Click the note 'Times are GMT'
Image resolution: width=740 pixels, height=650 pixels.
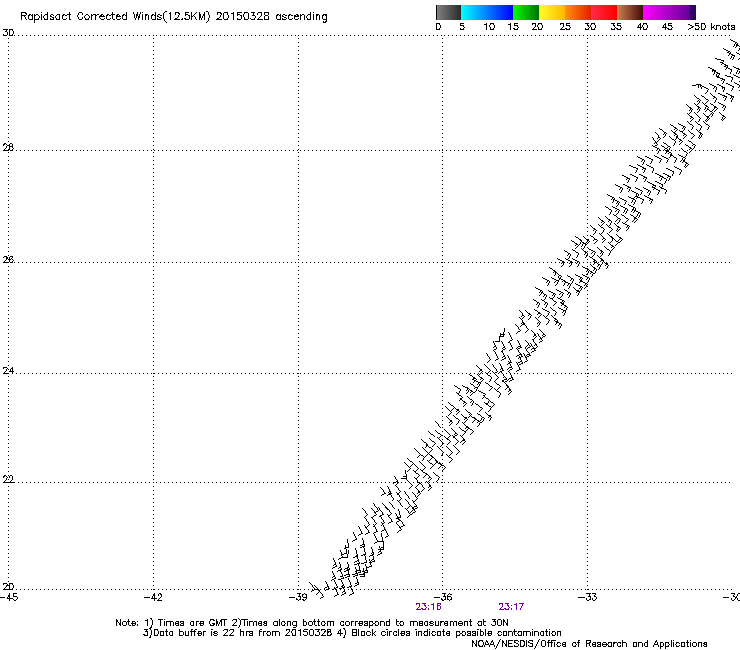pyautogui.click(x=192, y=623)
